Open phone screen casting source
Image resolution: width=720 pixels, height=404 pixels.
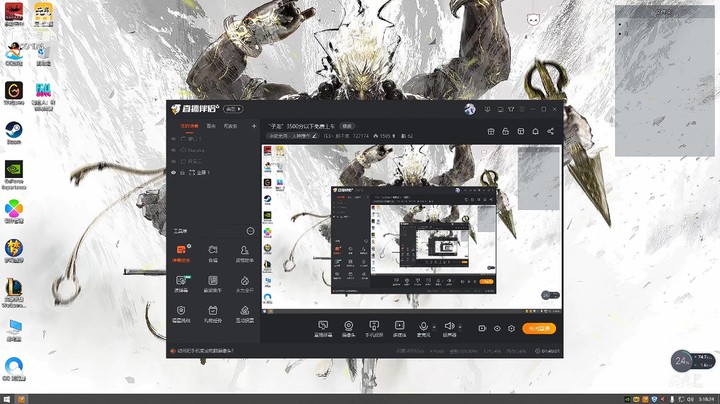(374, 328)
